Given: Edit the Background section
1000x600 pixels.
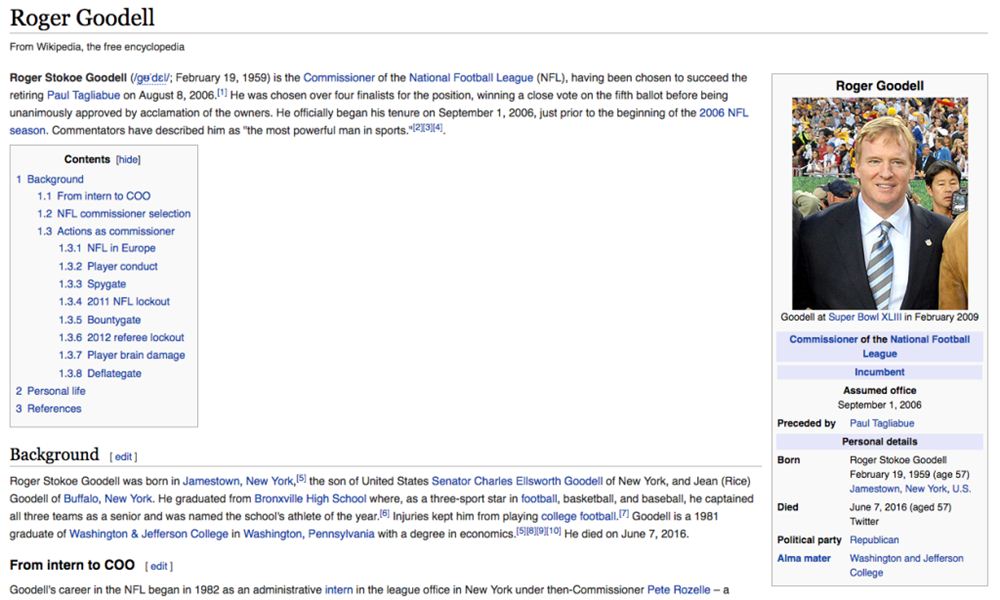Looking at the screenshot, I should (x=123, y=457).
